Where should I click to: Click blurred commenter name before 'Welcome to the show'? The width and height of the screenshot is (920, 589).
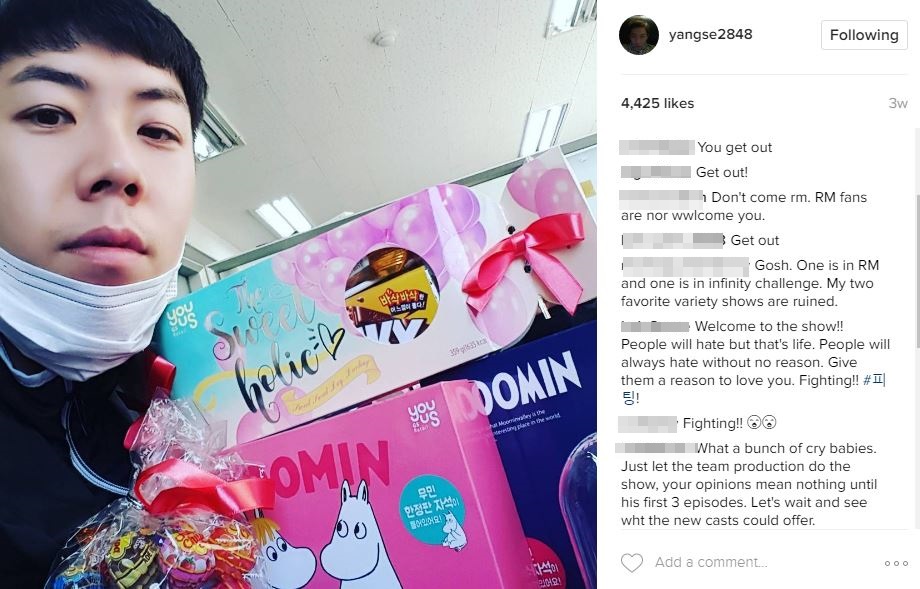point(655,326)
